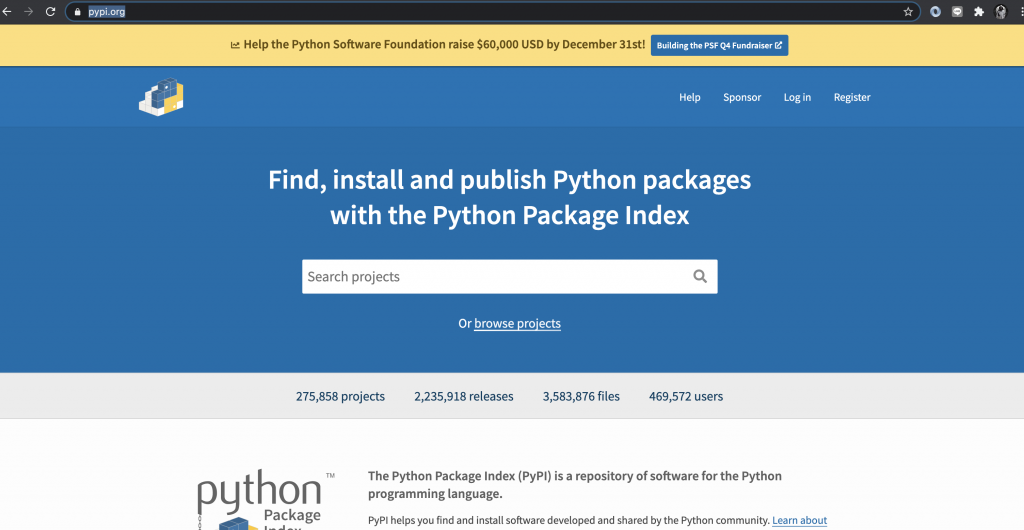
Task: Click the magnifying glass search icon
Action: (700, 276)
